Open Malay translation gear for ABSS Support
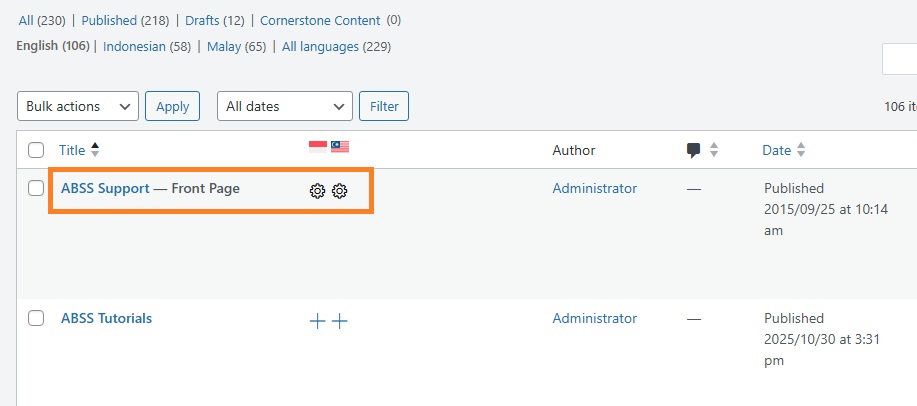This screenshot has height=406, width=917. coord(340,190)
